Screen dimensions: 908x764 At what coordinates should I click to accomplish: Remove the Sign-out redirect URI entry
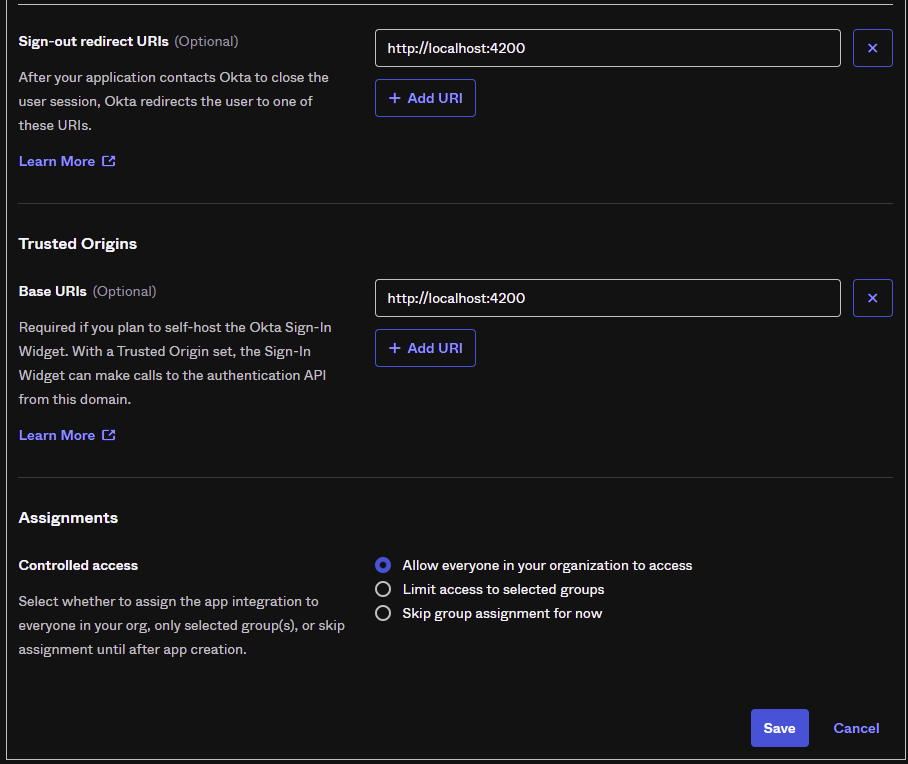click(x=872, y=48)
